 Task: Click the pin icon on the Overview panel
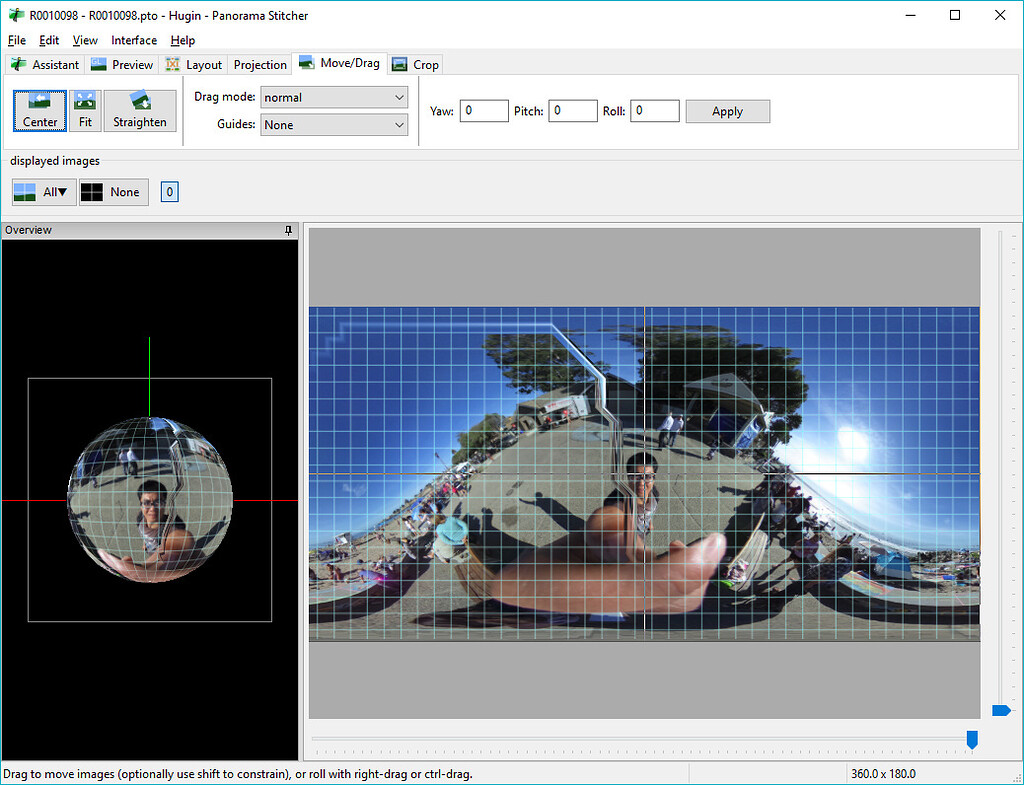[288, 230]
